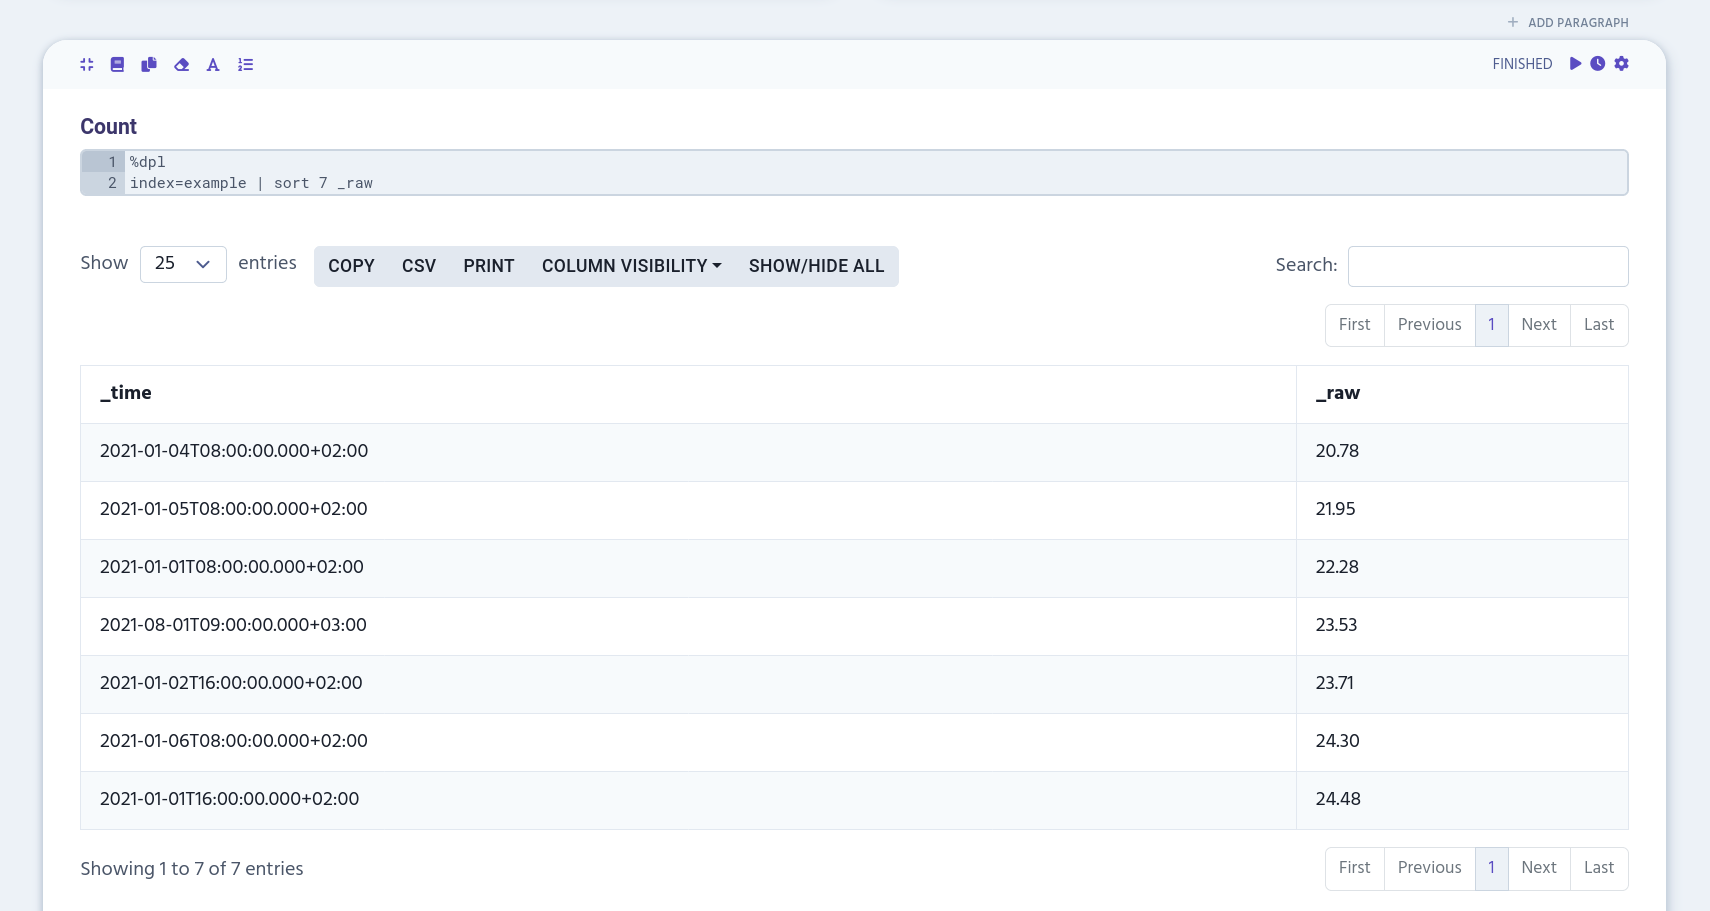Screen dimensions: 1710x911
Task: Click 'Showing 1 to 7 of 7 entries' text
Action: click(x=192, y=870)
